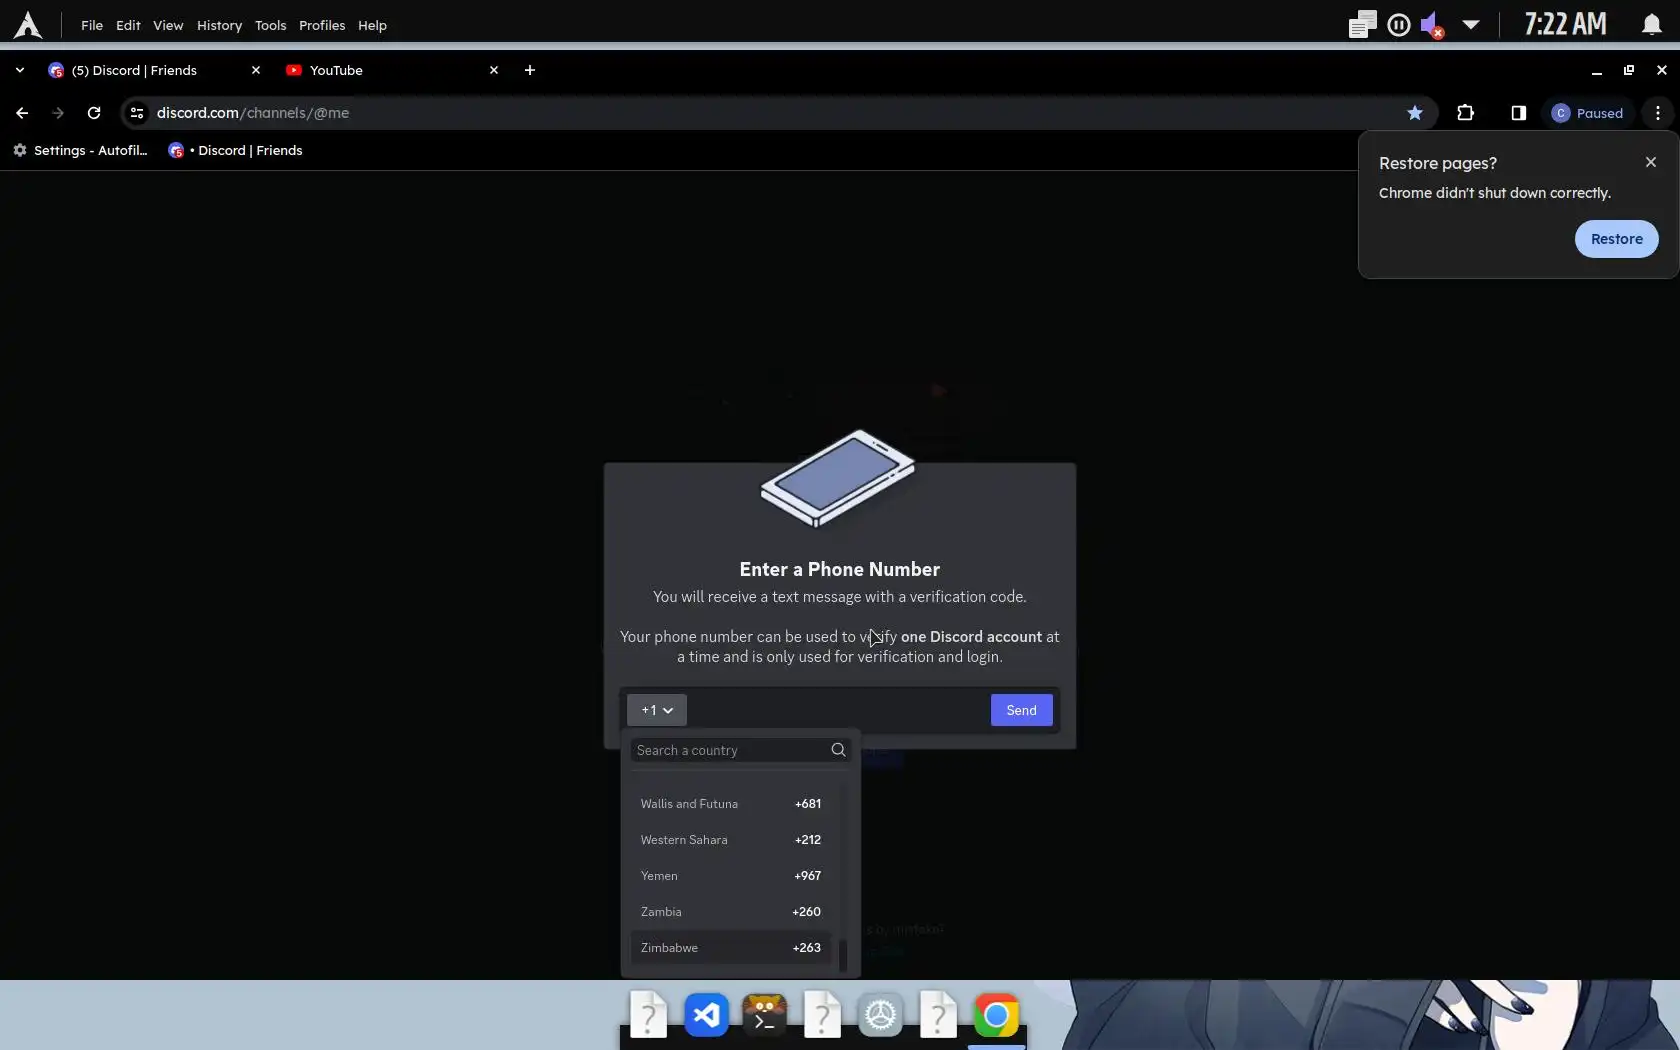
Task: View site information for discord.com
Action: click(137, 113)
